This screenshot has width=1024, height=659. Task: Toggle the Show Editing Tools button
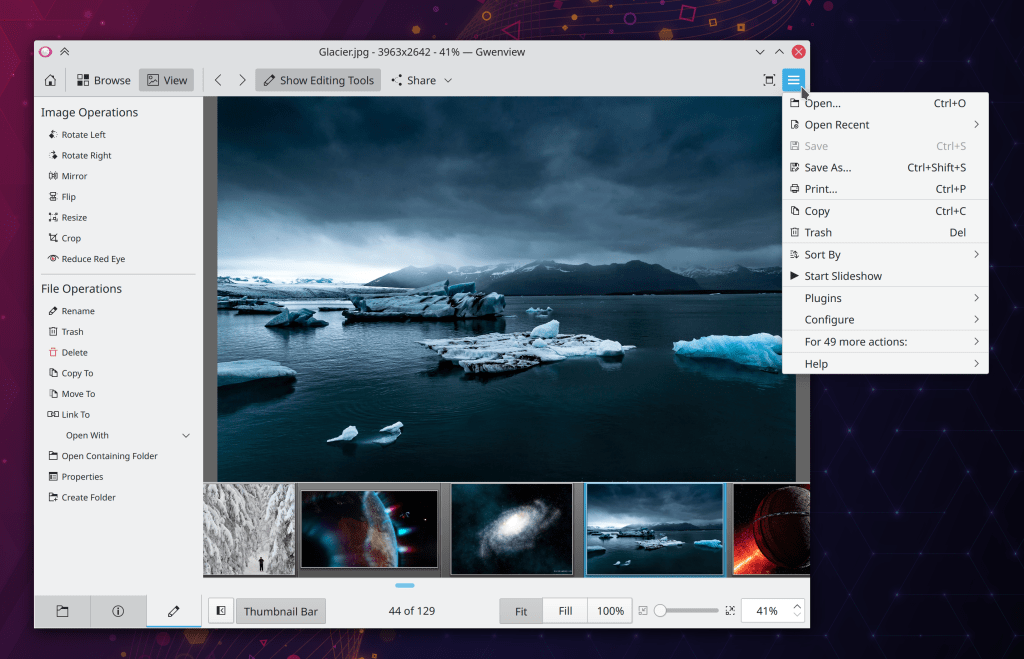click(318, 80)
